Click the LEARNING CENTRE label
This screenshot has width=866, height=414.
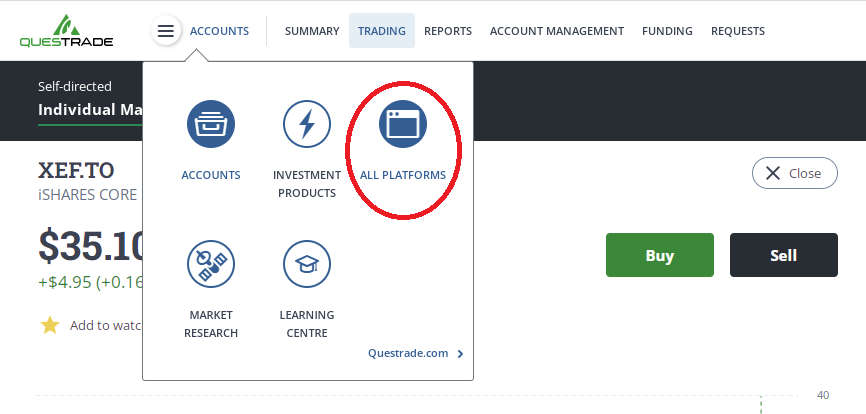307,324
